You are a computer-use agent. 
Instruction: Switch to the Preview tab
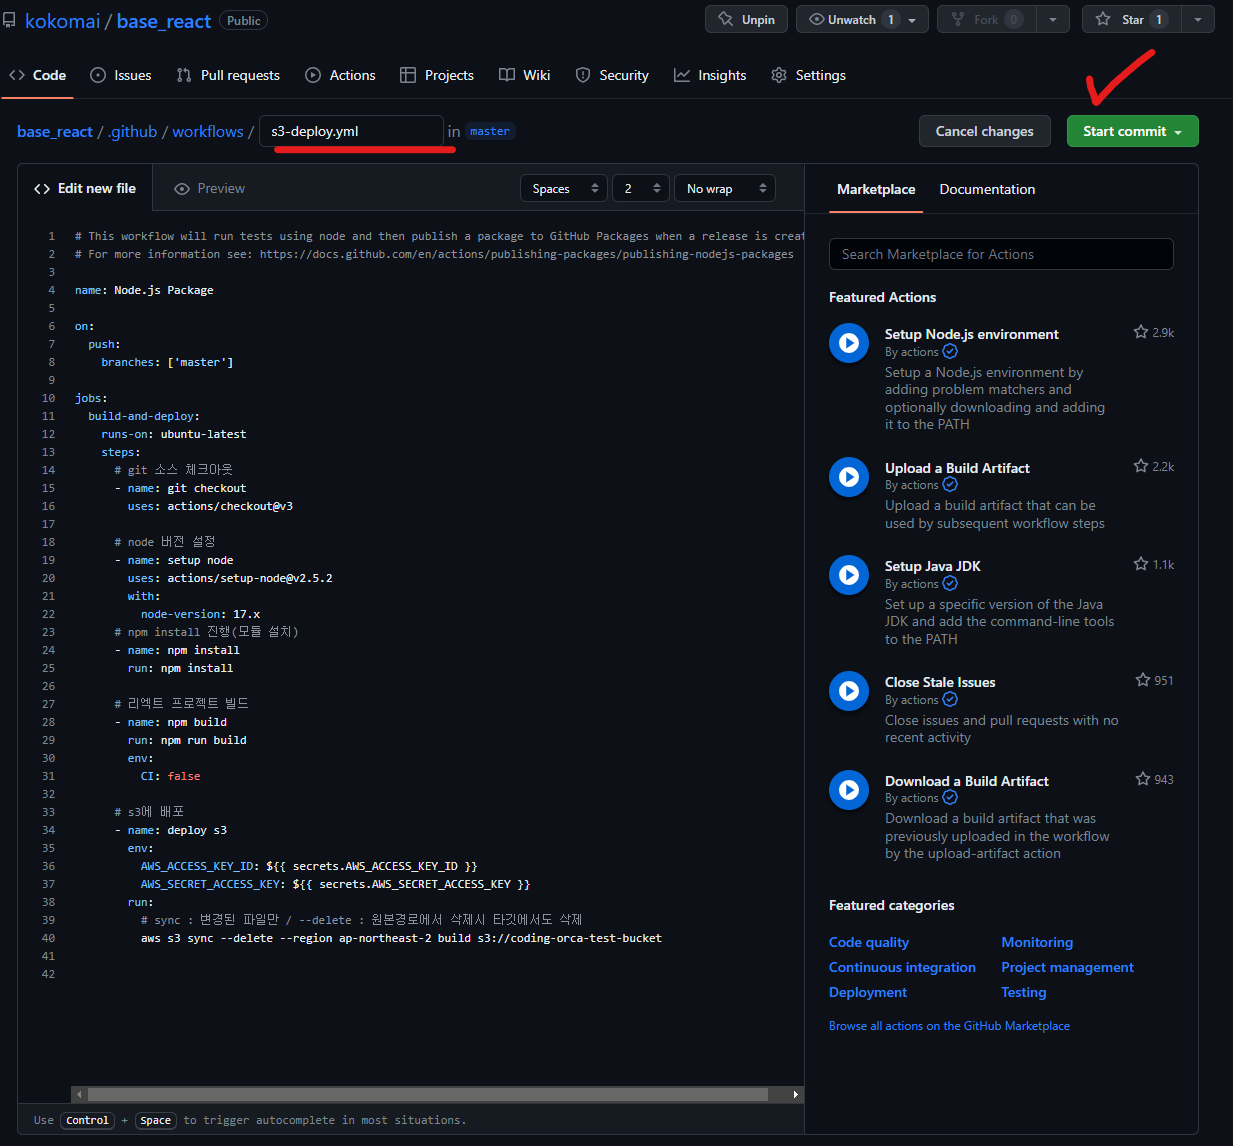click(x=209, y=188)
